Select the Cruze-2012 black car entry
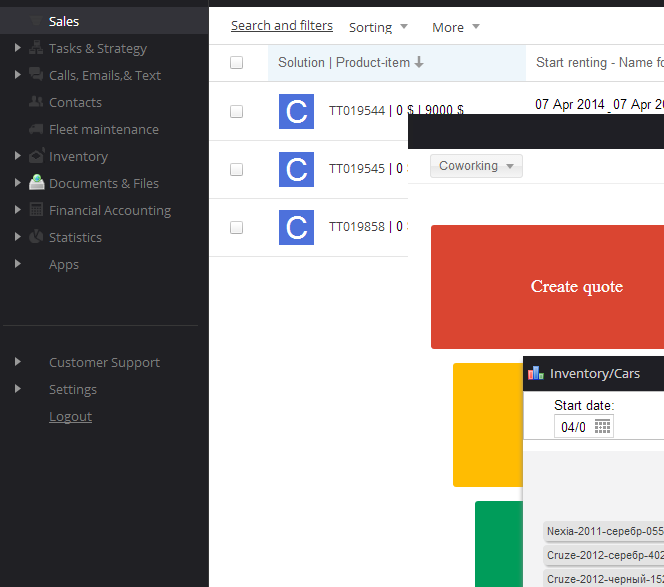Screen dimensions: 664x587 [603, 579]
